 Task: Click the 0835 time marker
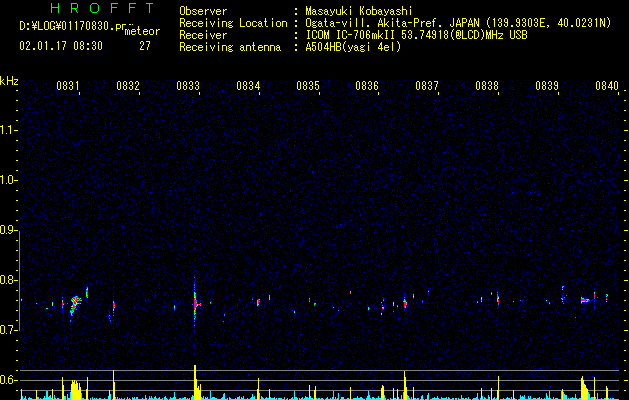[x=308, y=86]
